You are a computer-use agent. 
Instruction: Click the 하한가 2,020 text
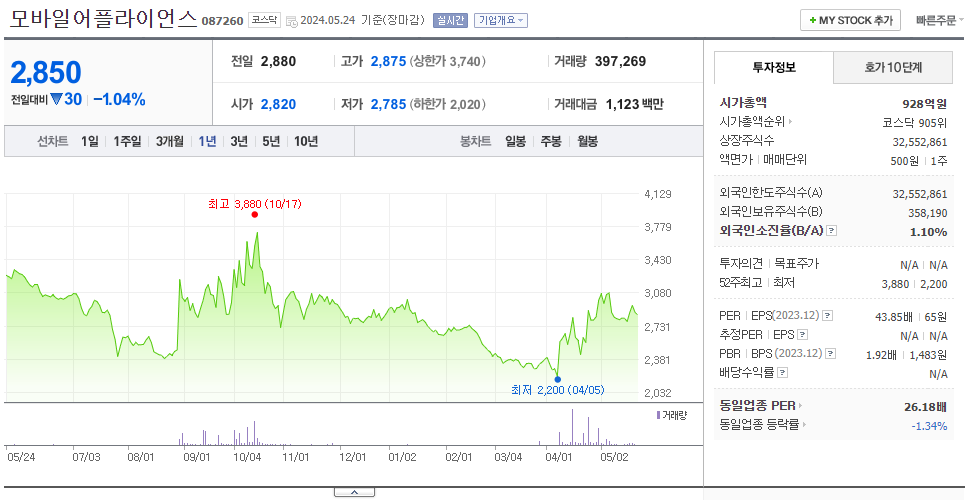448,104
